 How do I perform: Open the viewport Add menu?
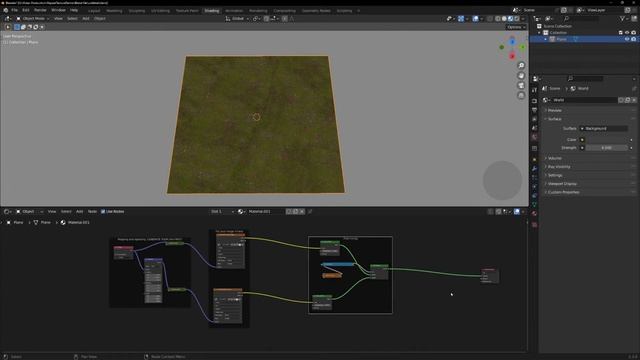(86, 19)
